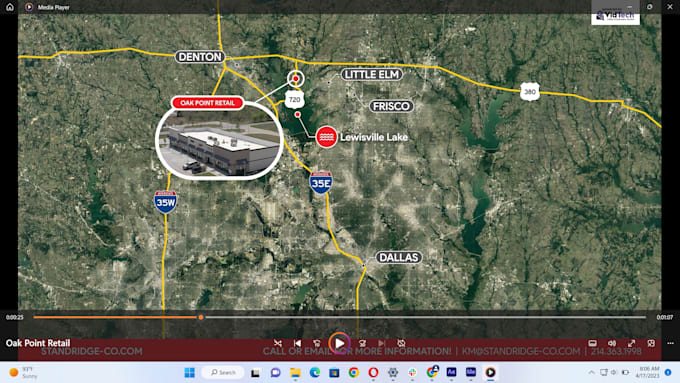The width and height of the screenshot is (680, 383).
Task: Click the Media Player app icon in the title bar
Action: (29, 7)
